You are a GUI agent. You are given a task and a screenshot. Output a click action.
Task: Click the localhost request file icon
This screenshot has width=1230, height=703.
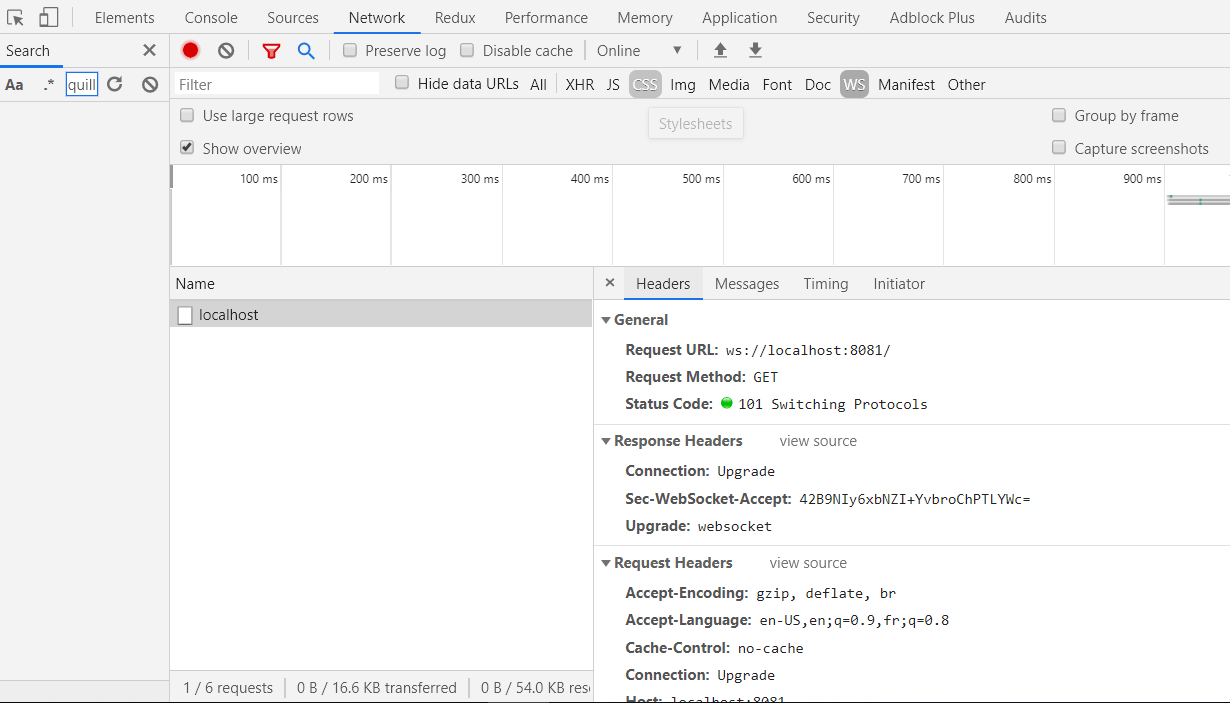point(185,315)
